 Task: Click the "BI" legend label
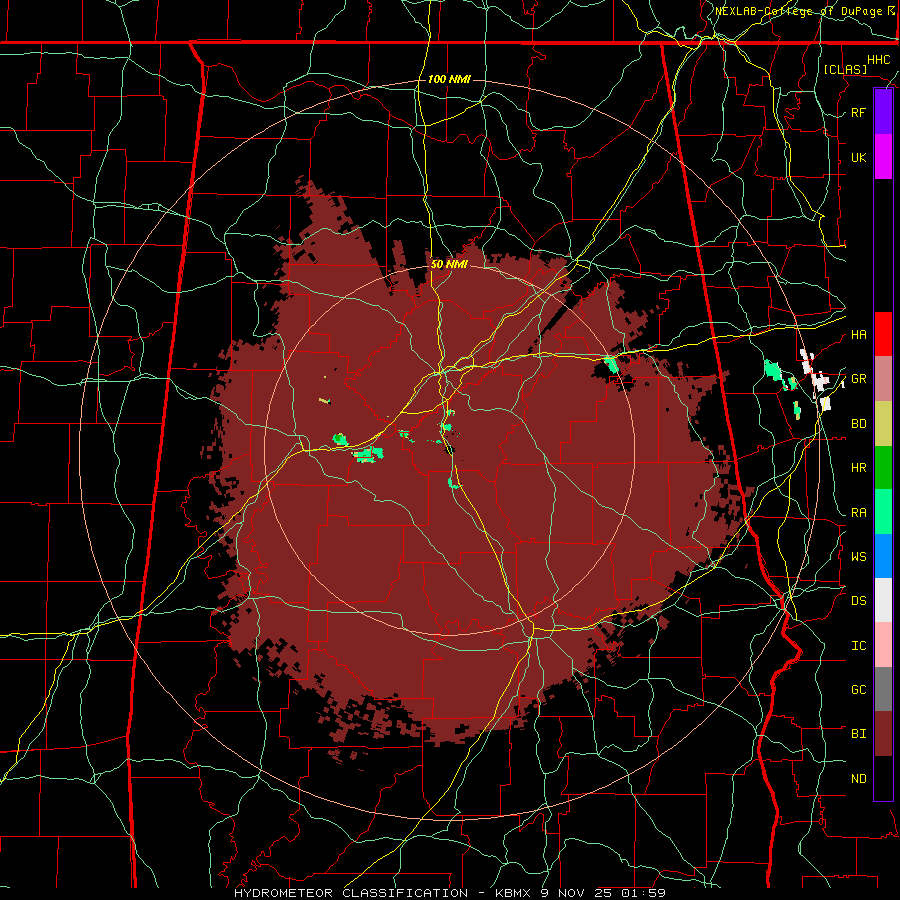pos(858,734)
